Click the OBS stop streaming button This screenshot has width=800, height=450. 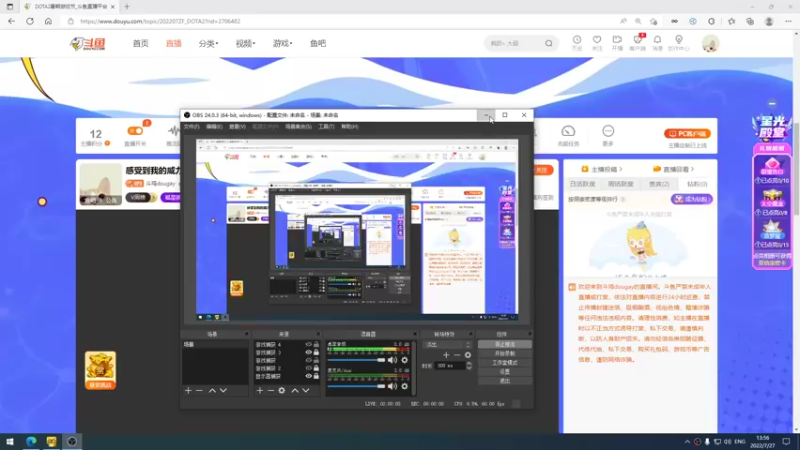505,344
